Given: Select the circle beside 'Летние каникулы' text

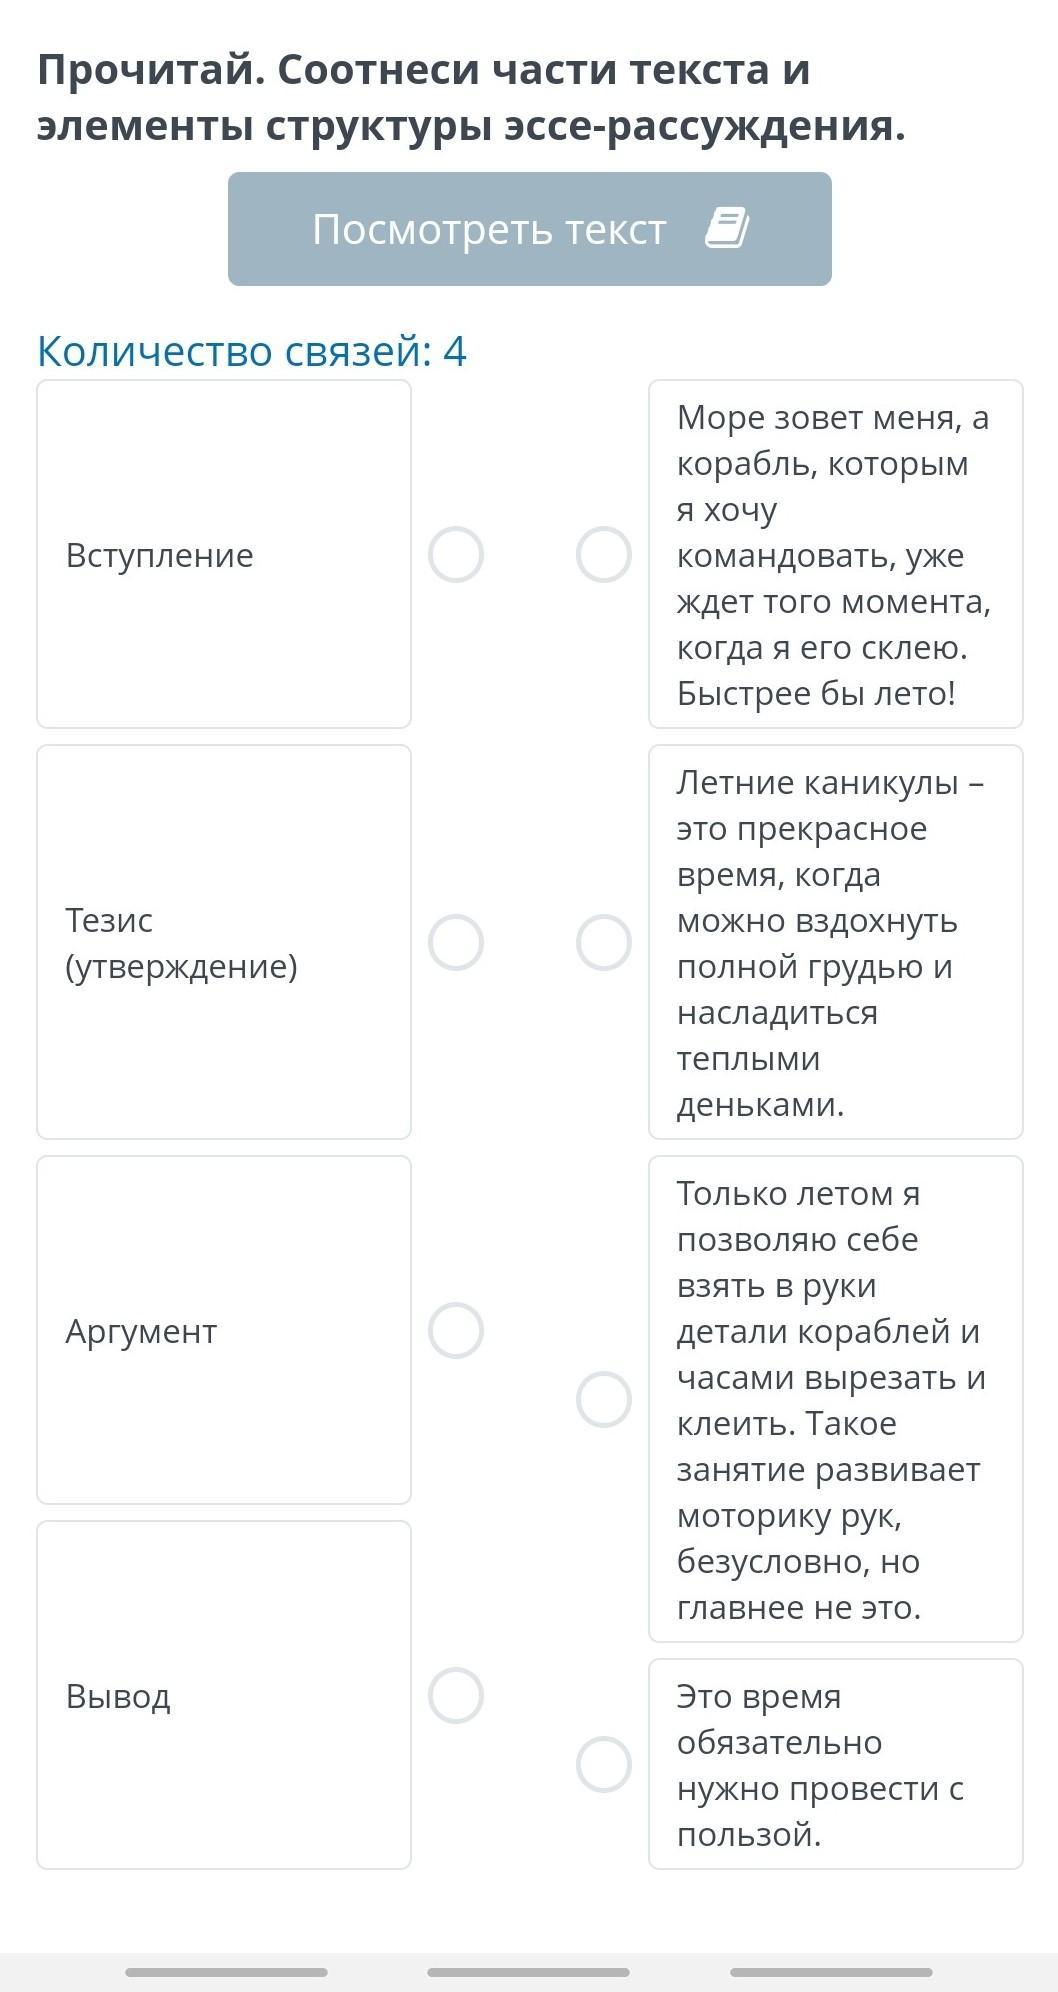Looking at the screenshot, I should tap(604, 942).
